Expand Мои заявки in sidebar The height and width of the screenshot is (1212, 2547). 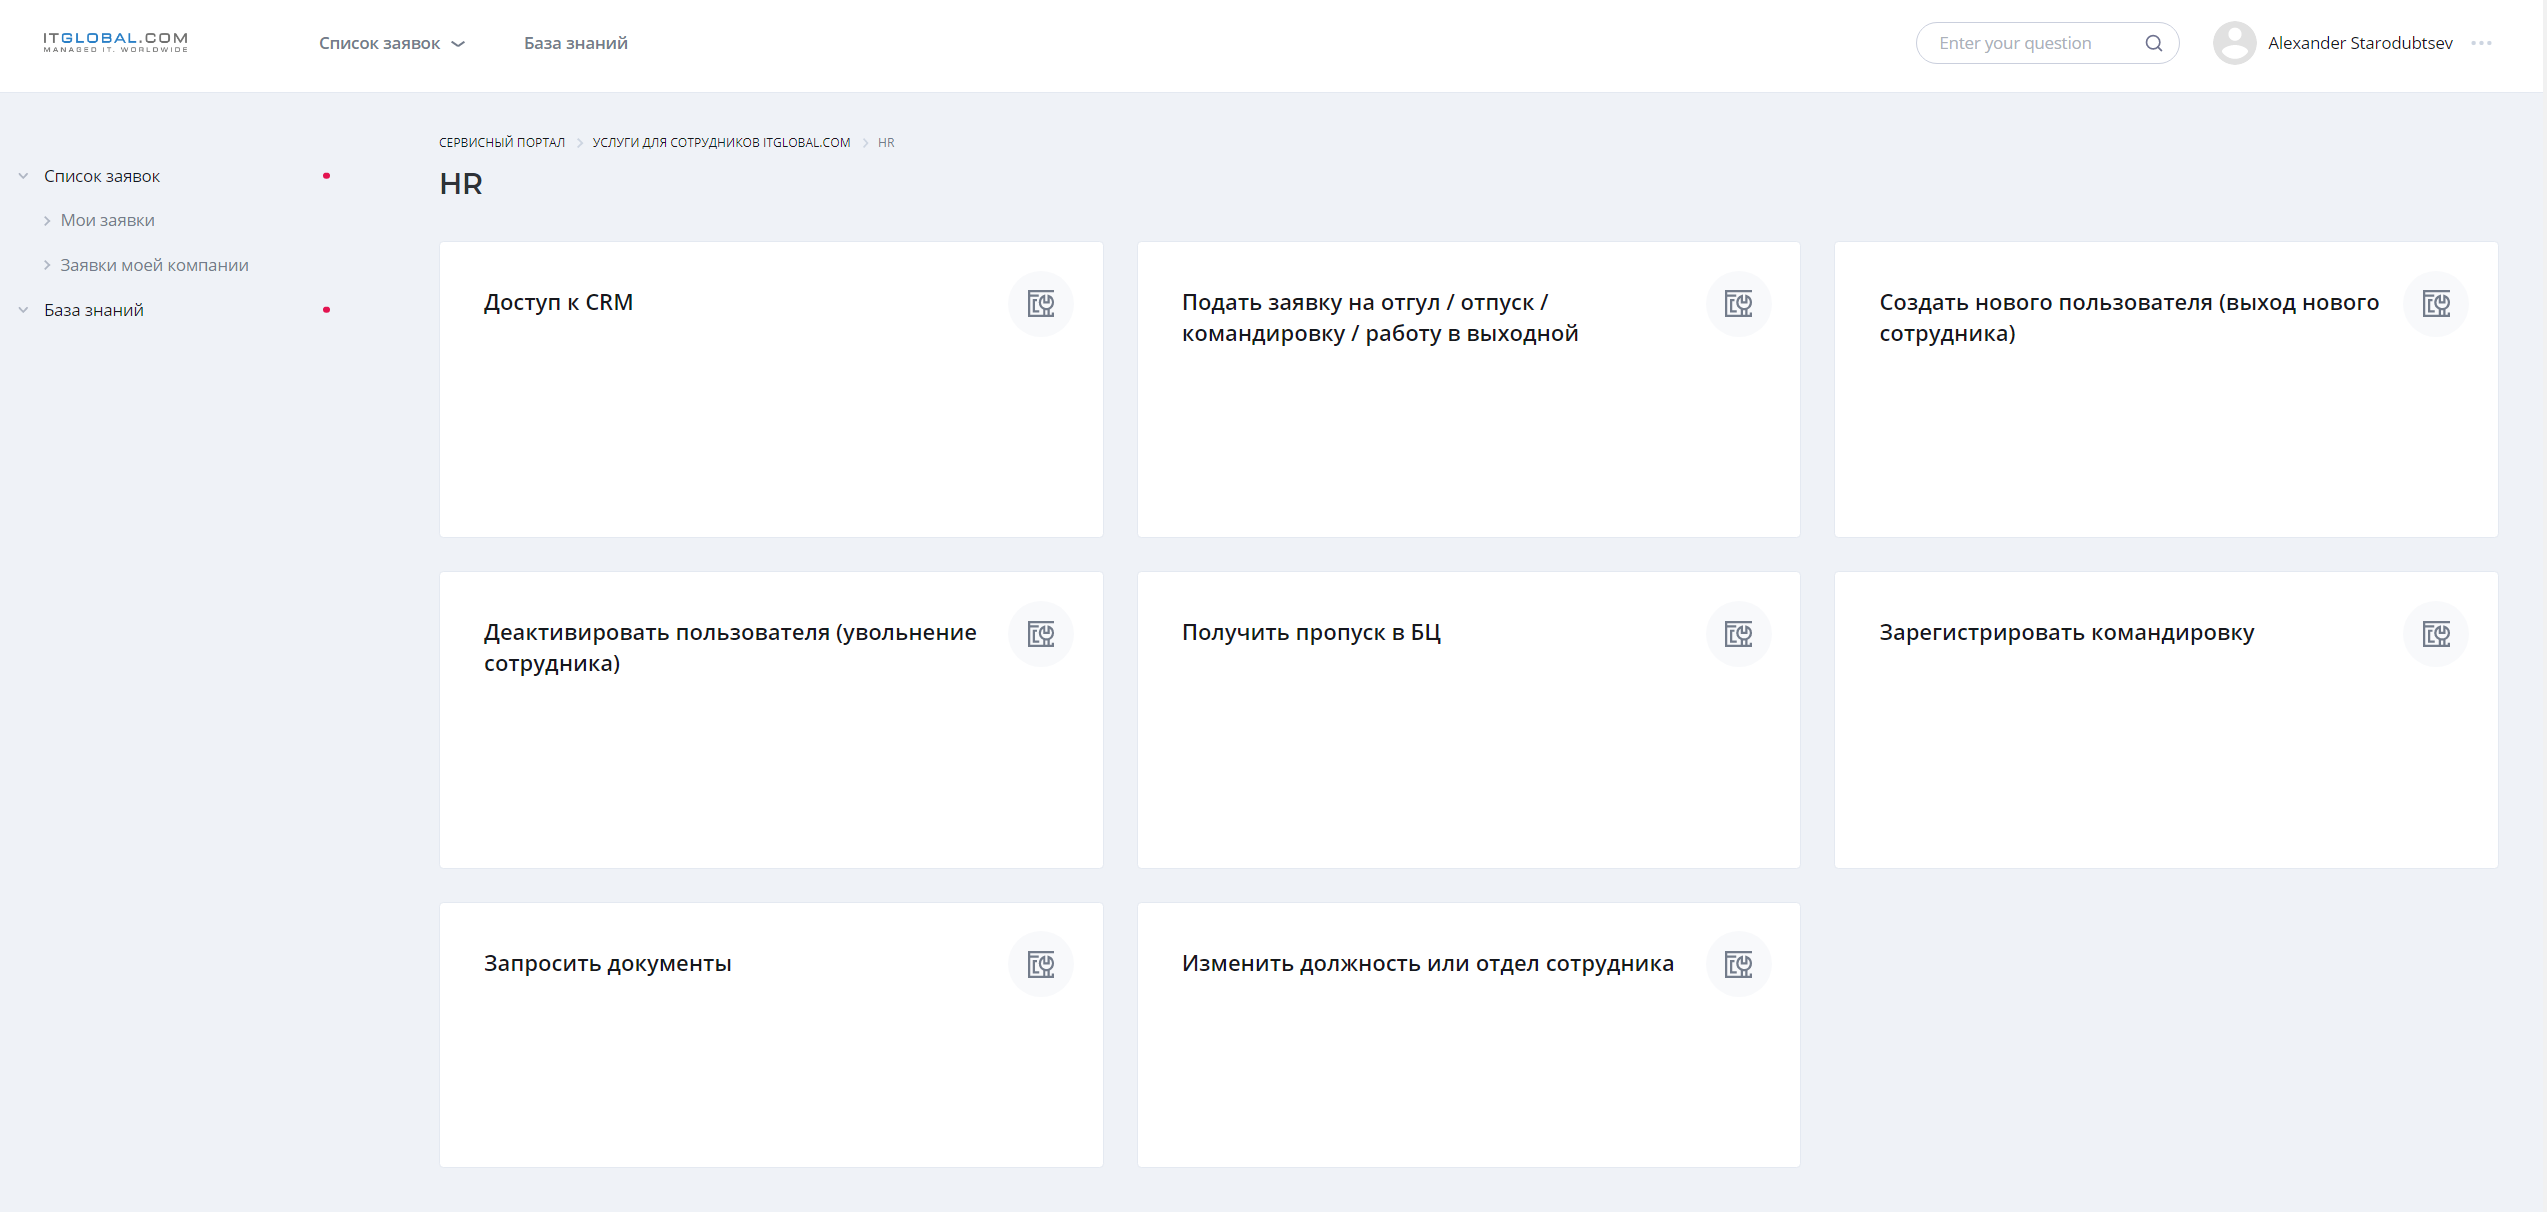click(x=47, y=221)
